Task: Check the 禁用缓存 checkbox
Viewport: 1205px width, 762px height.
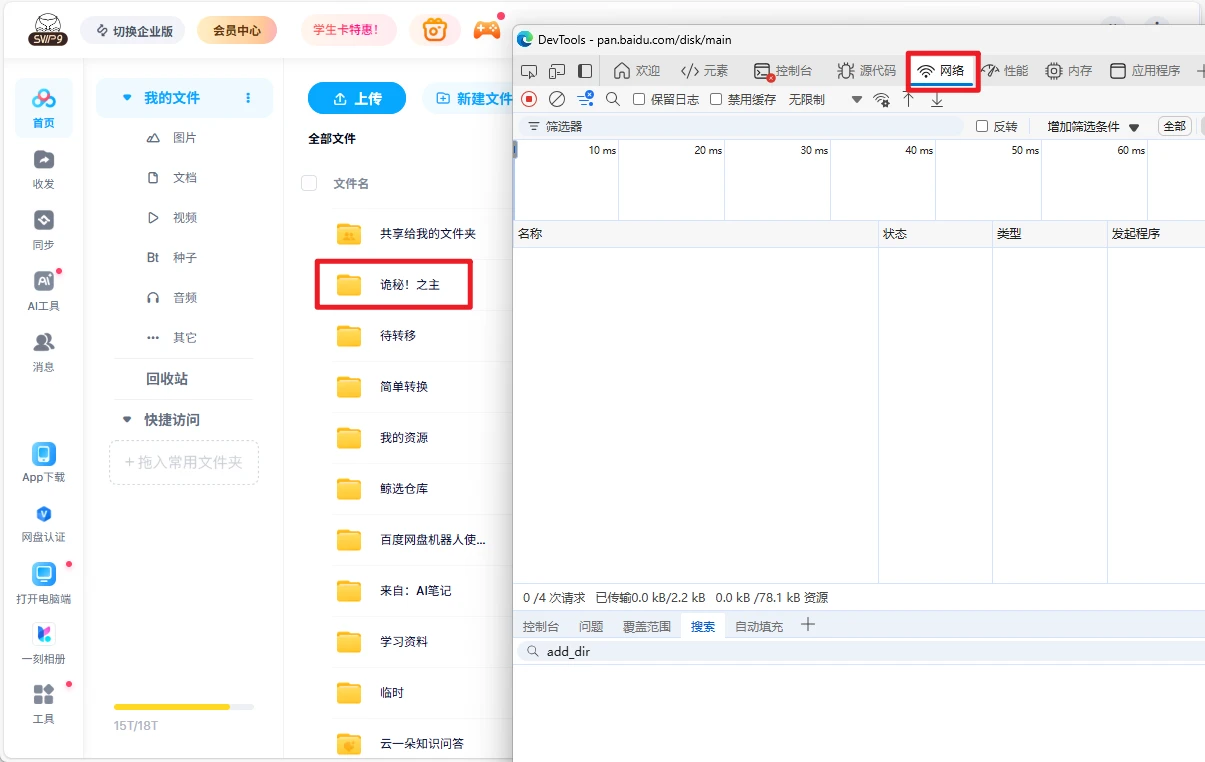Action: [x=716, y=99]
